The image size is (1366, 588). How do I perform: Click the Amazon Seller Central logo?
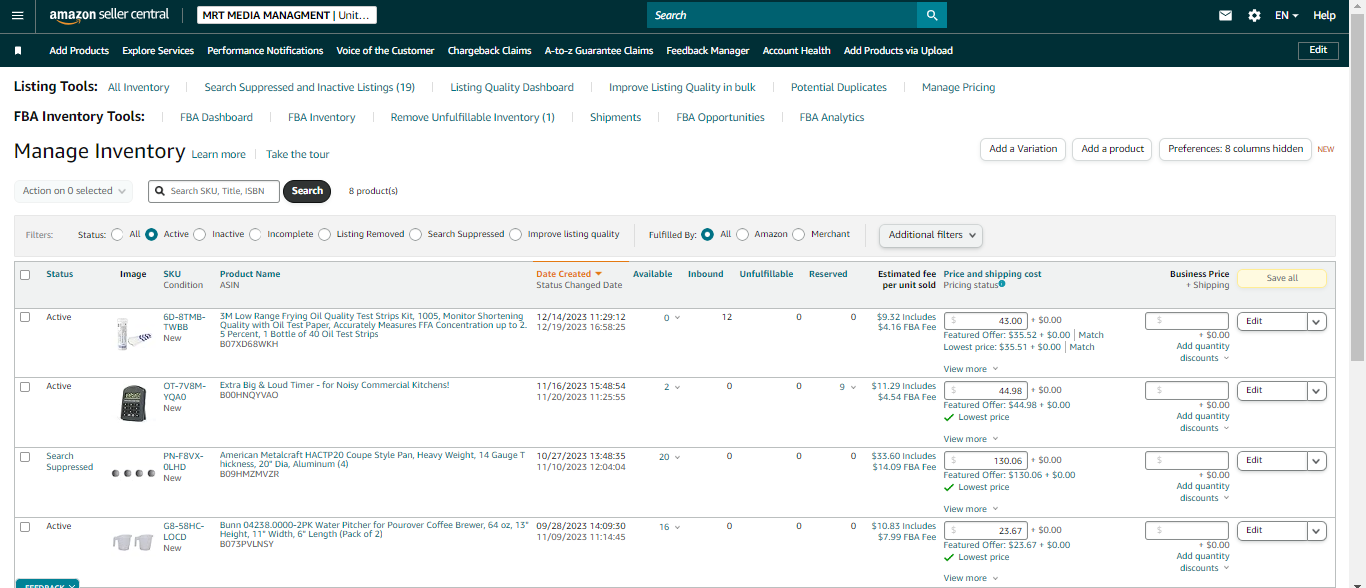tap(109, 15)
